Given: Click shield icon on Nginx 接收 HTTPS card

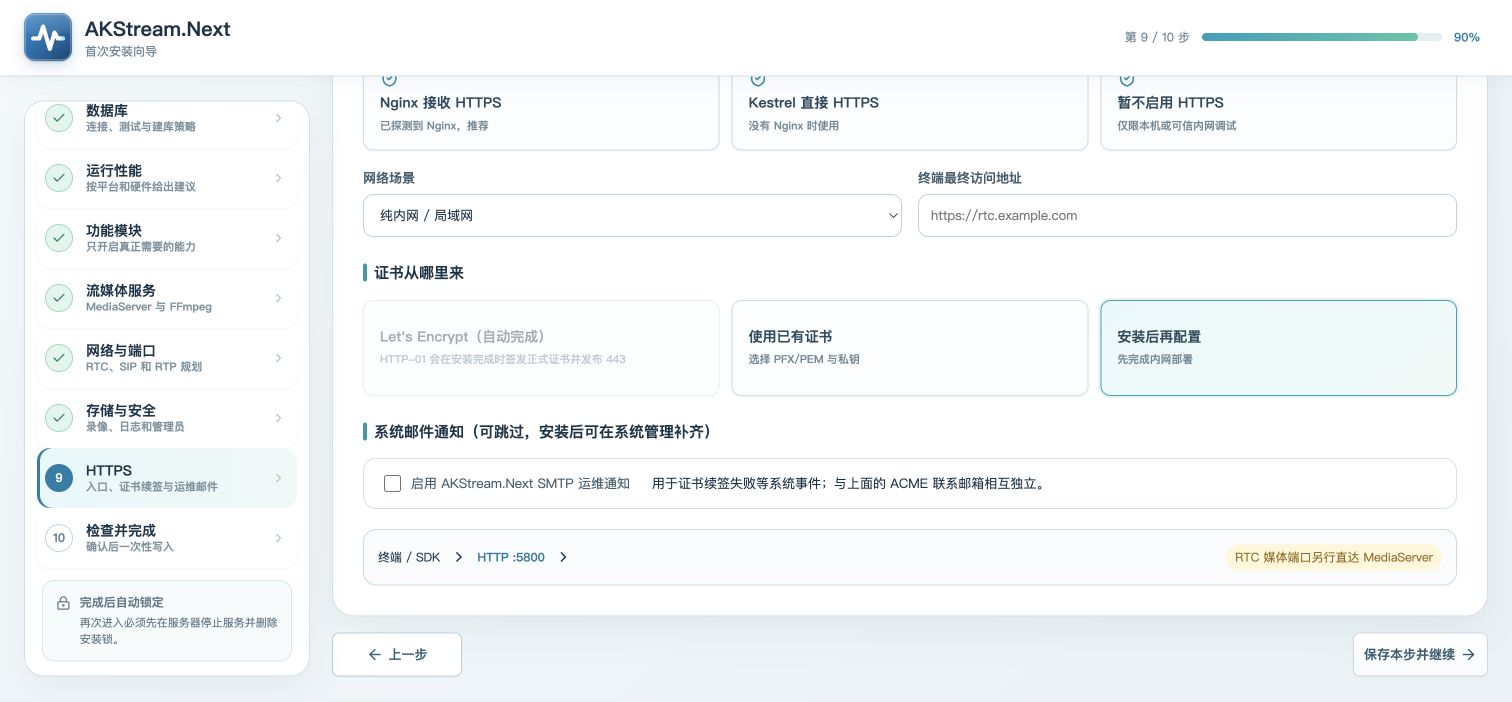Looking at the screenshot, I should click(x=389, y=79).
